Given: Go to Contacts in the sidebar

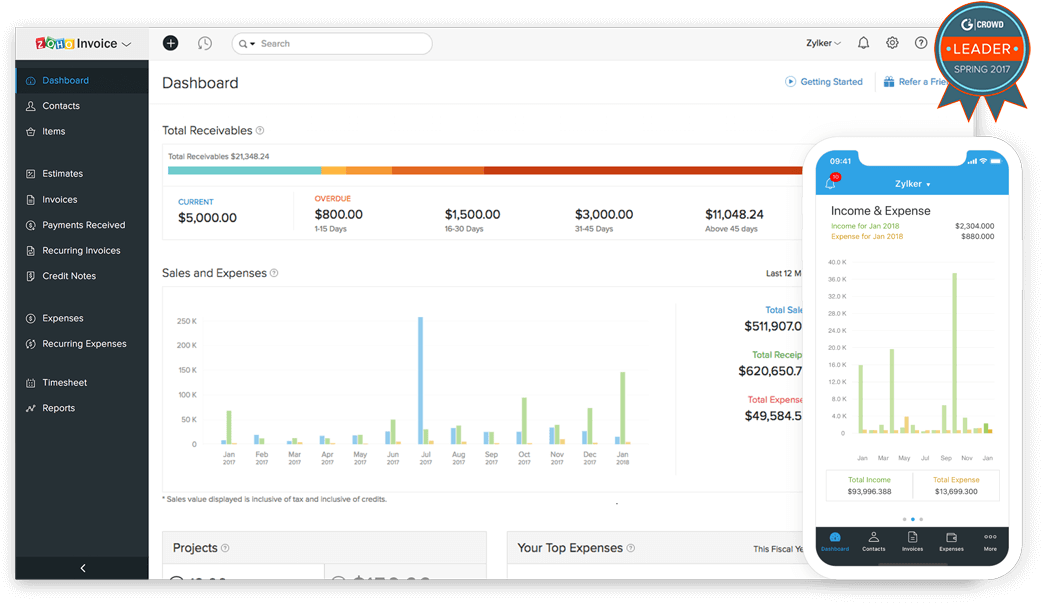Looking at the screenshot, I should coord(82,106).
